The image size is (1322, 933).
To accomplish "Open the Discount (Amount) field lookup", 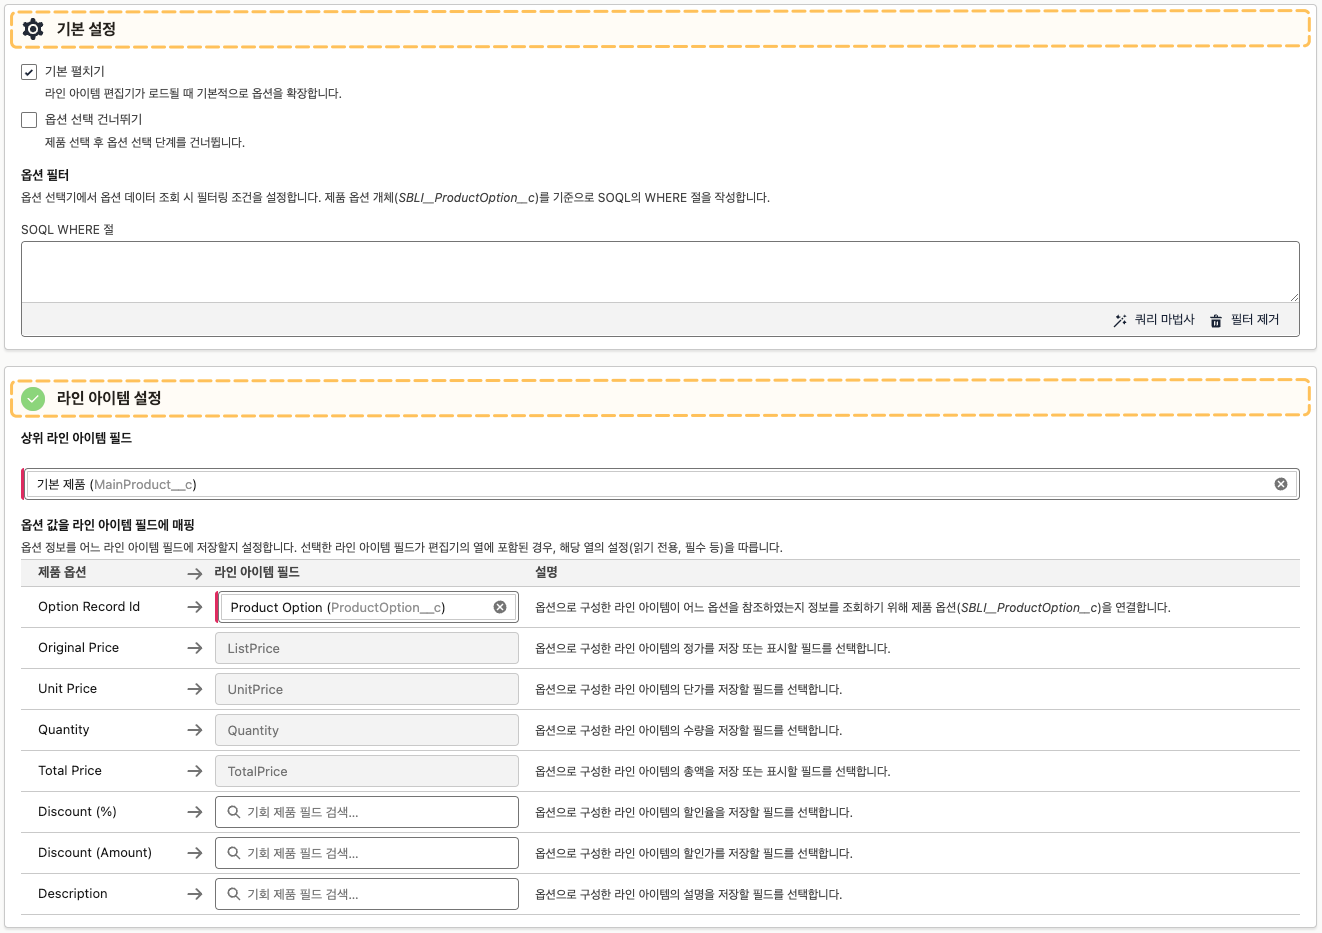I will [380, 853].
